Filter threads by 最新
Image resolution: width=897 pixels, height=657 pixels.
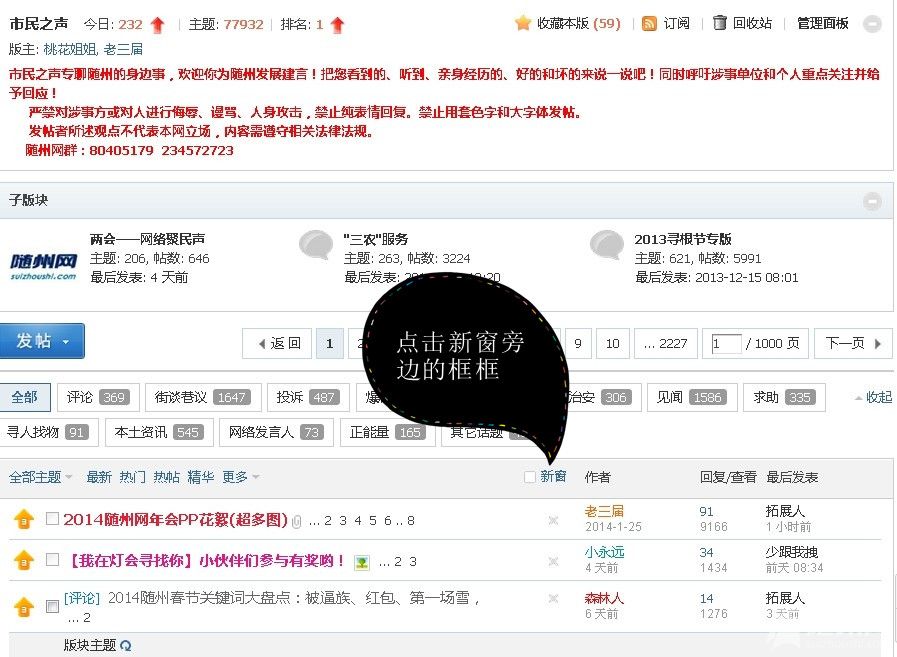(99, 477)
